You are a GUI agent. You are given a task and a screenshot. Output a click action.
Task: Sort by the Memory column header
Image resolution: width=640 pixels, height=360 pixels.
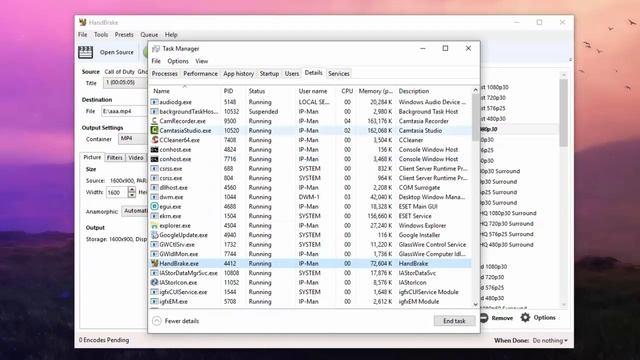click(x=376, y=91)
